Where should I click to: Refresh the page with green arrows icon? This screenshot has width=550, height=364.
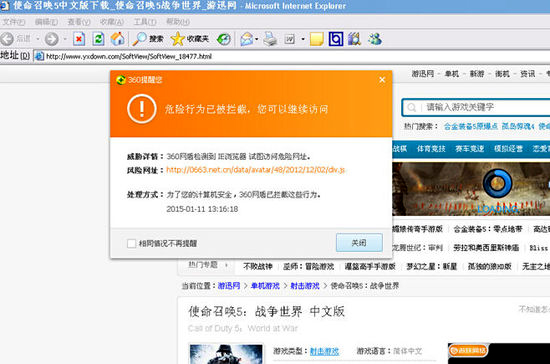(x=98, y=39)
